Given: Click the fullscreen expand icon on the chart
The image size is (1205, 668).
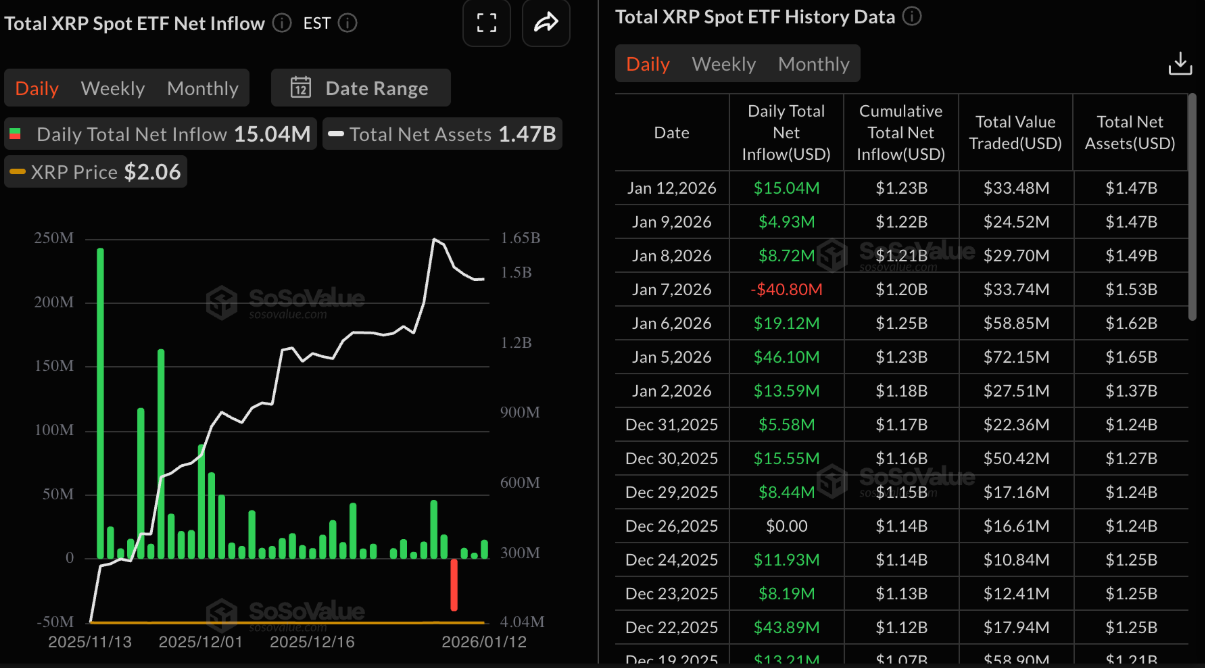Looking at the screenshot, I should pos(486,22).
